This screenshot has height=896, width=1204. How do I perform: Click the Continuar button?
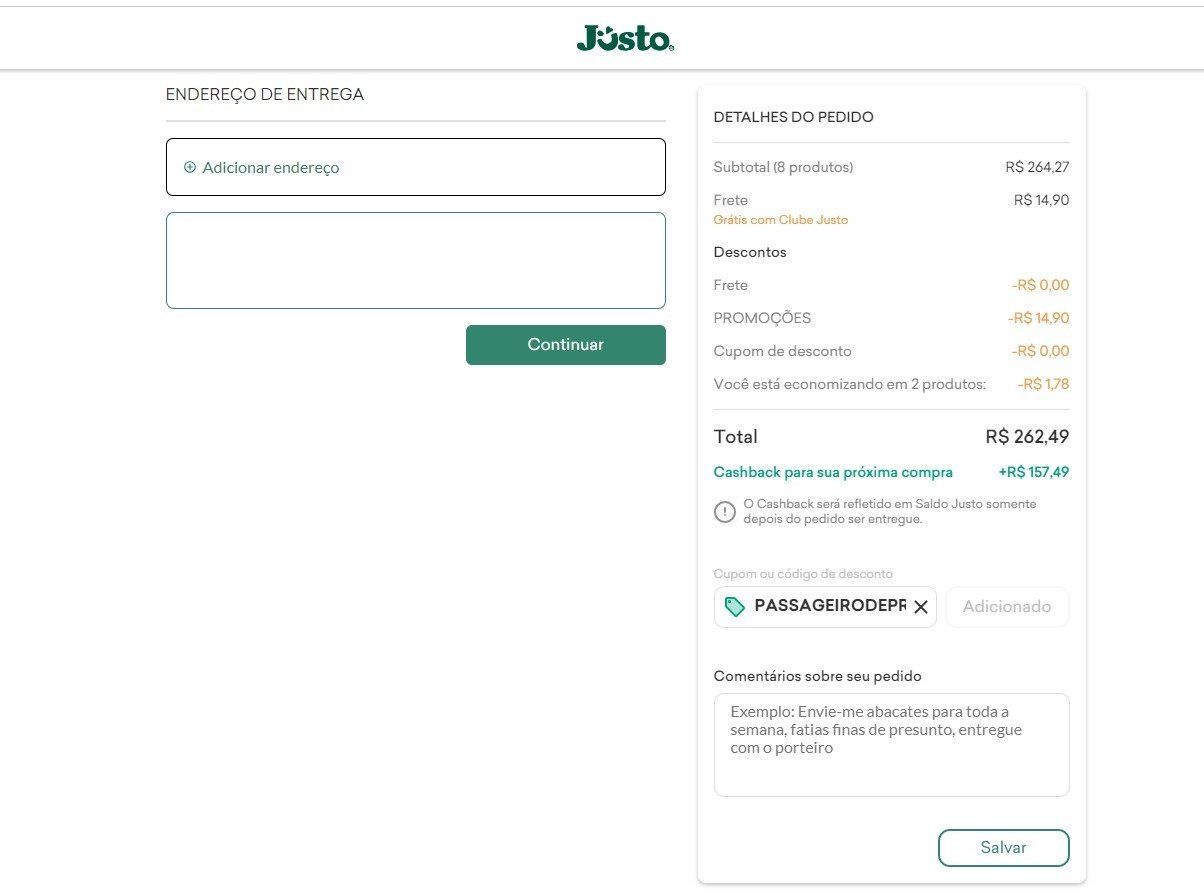(x=566, y=345)
